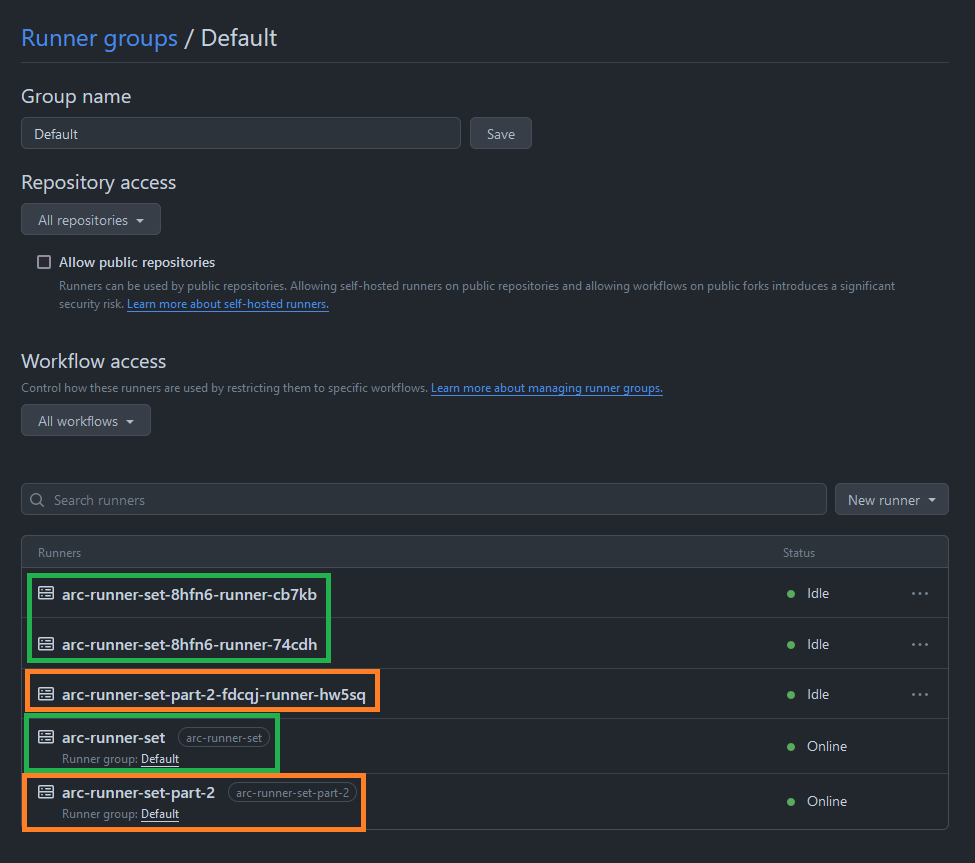
Task: Open the All repositories dropdown
Action: [90, 219]
